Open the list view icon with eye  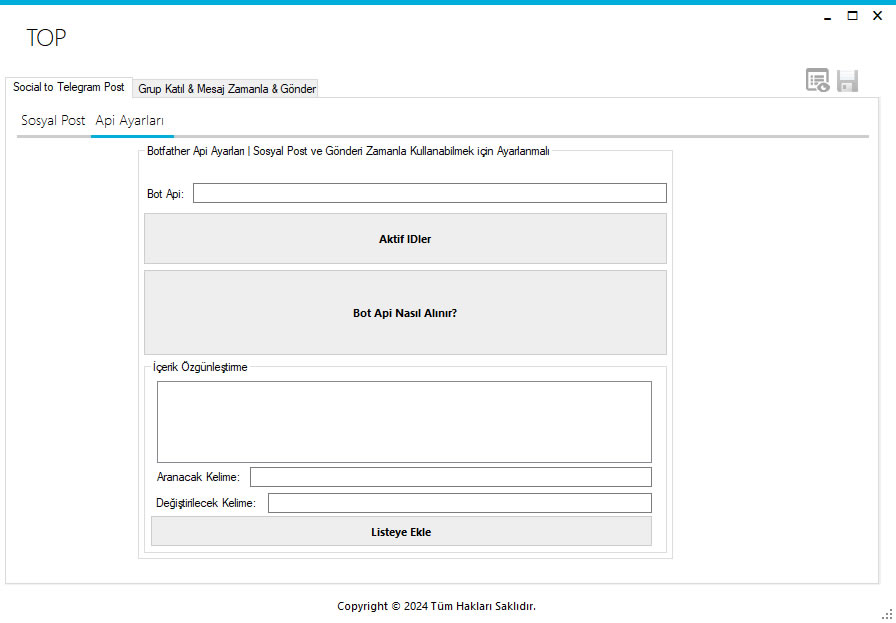pos(818,81)
